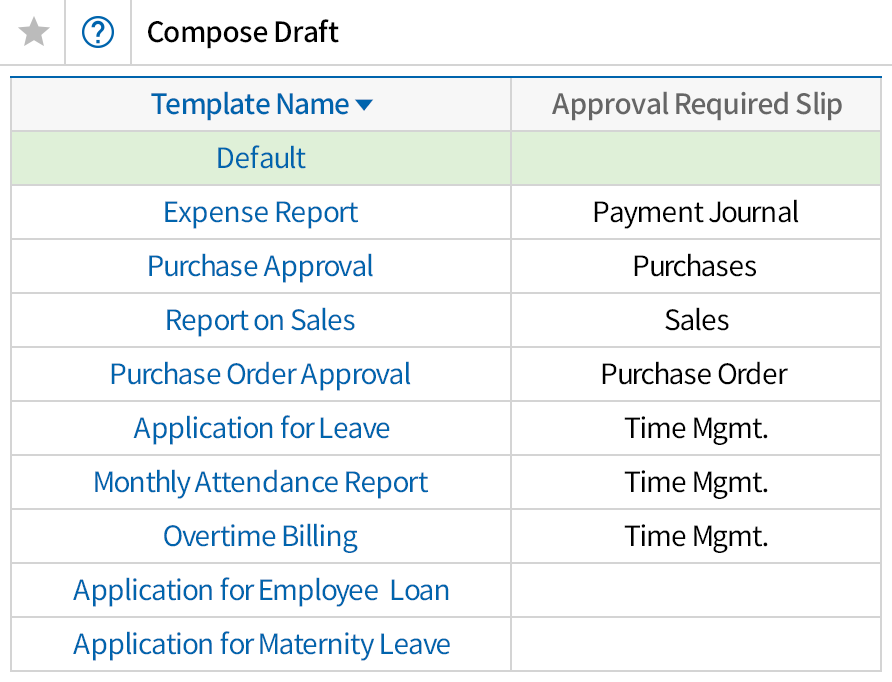Click the Purchases slip cell
This screenshot has width=892, height=682.
pyautogui.click(x=695, y=266)
